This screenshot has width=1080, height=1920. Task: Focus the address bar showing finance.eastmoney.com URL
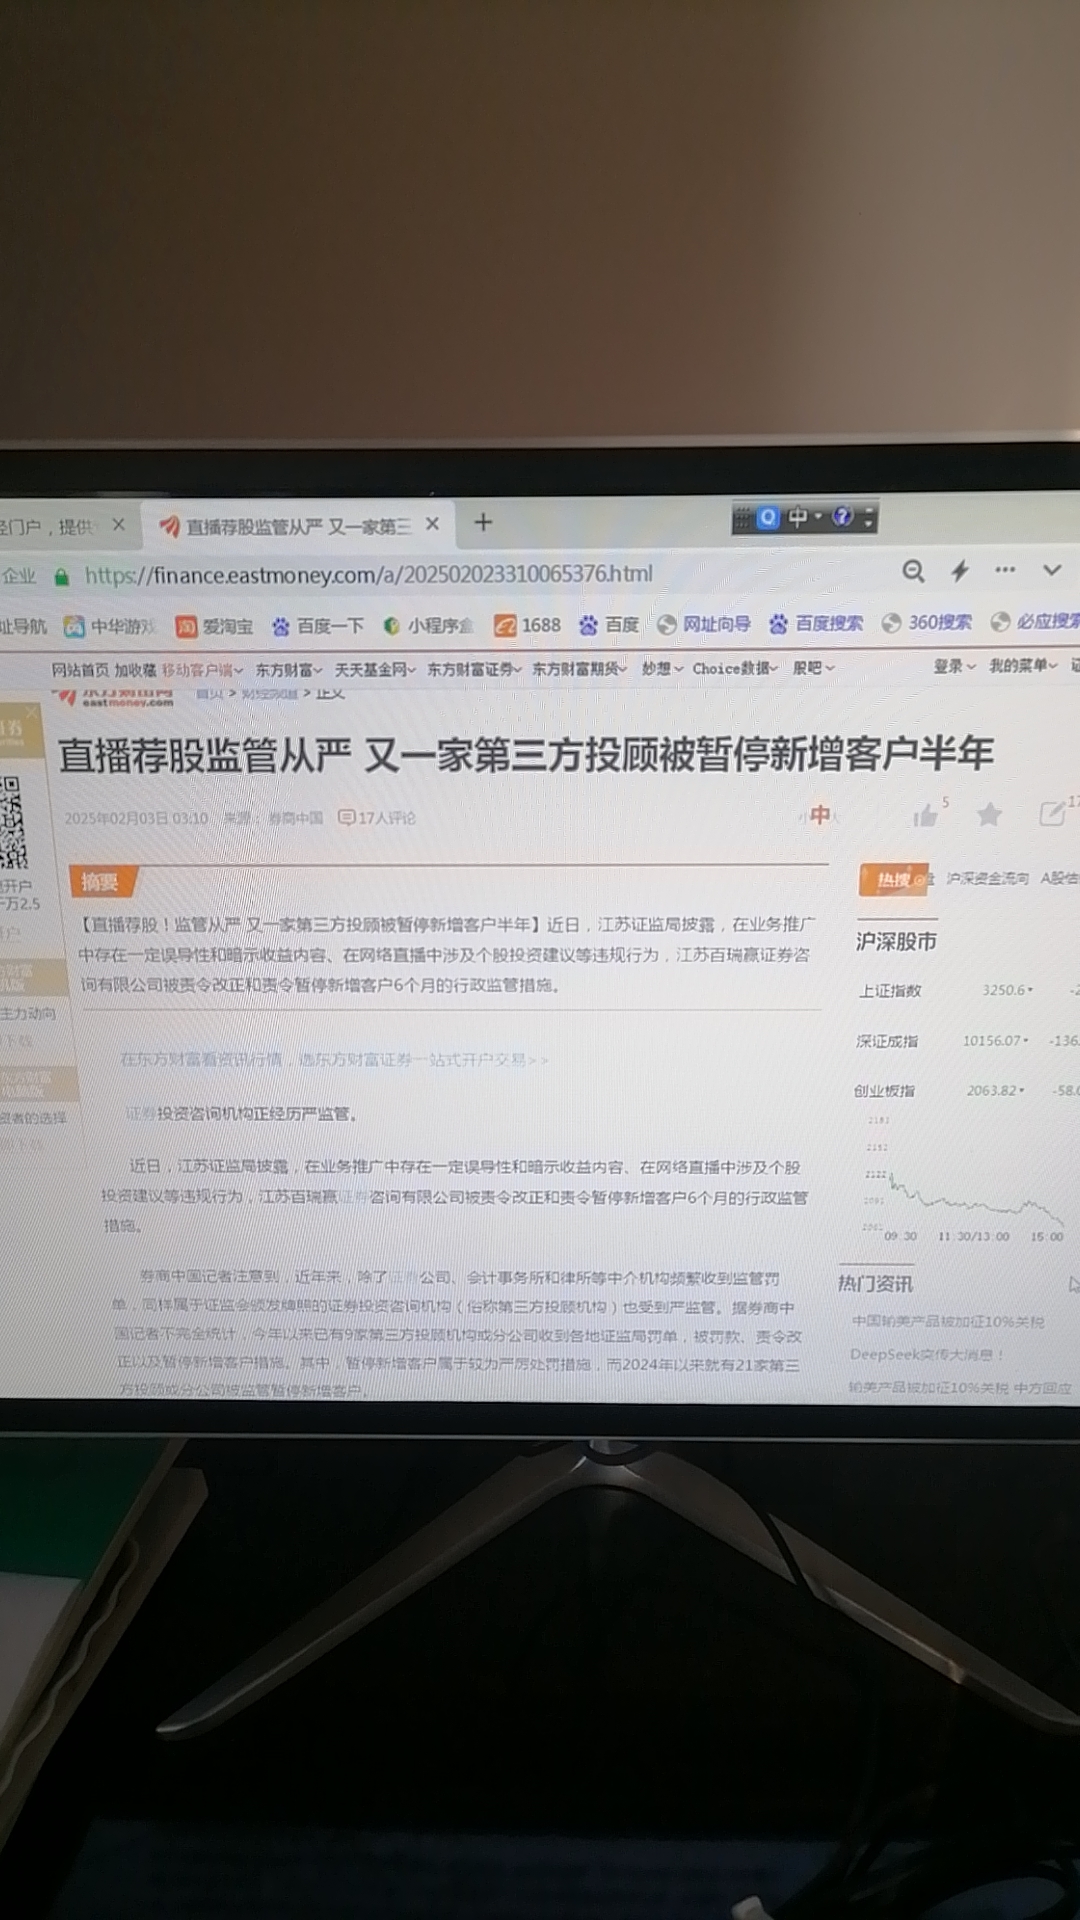click(368, 575)
